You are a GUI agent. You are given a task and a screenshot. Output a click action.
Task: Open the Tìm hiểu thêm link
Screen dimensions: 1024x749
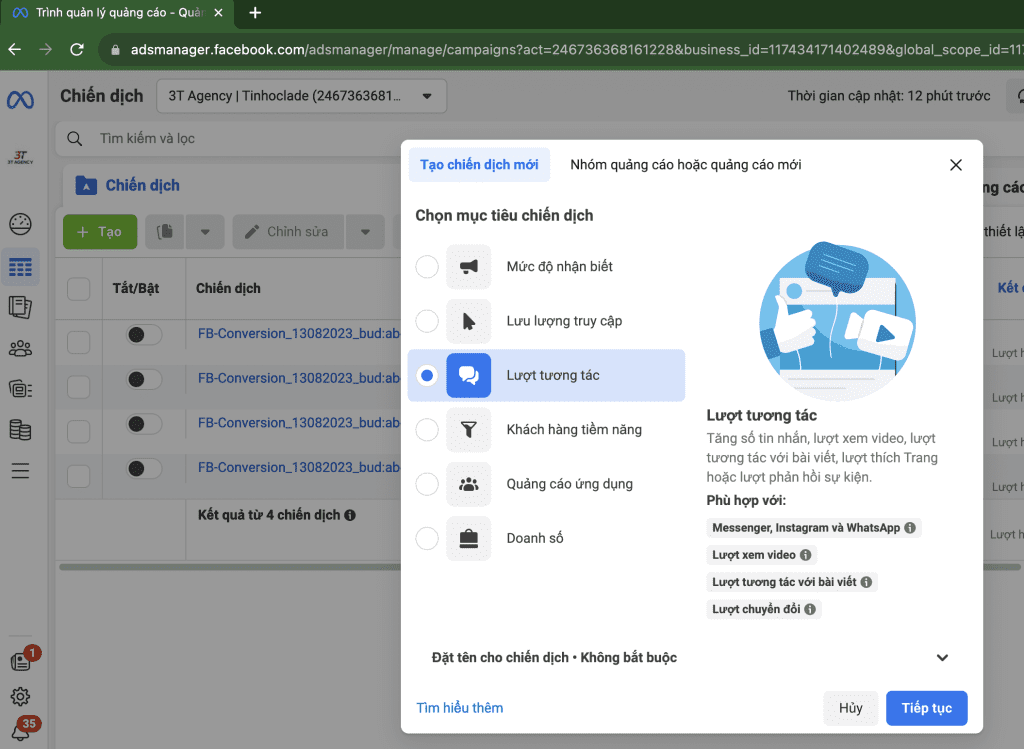click(460, 708)
